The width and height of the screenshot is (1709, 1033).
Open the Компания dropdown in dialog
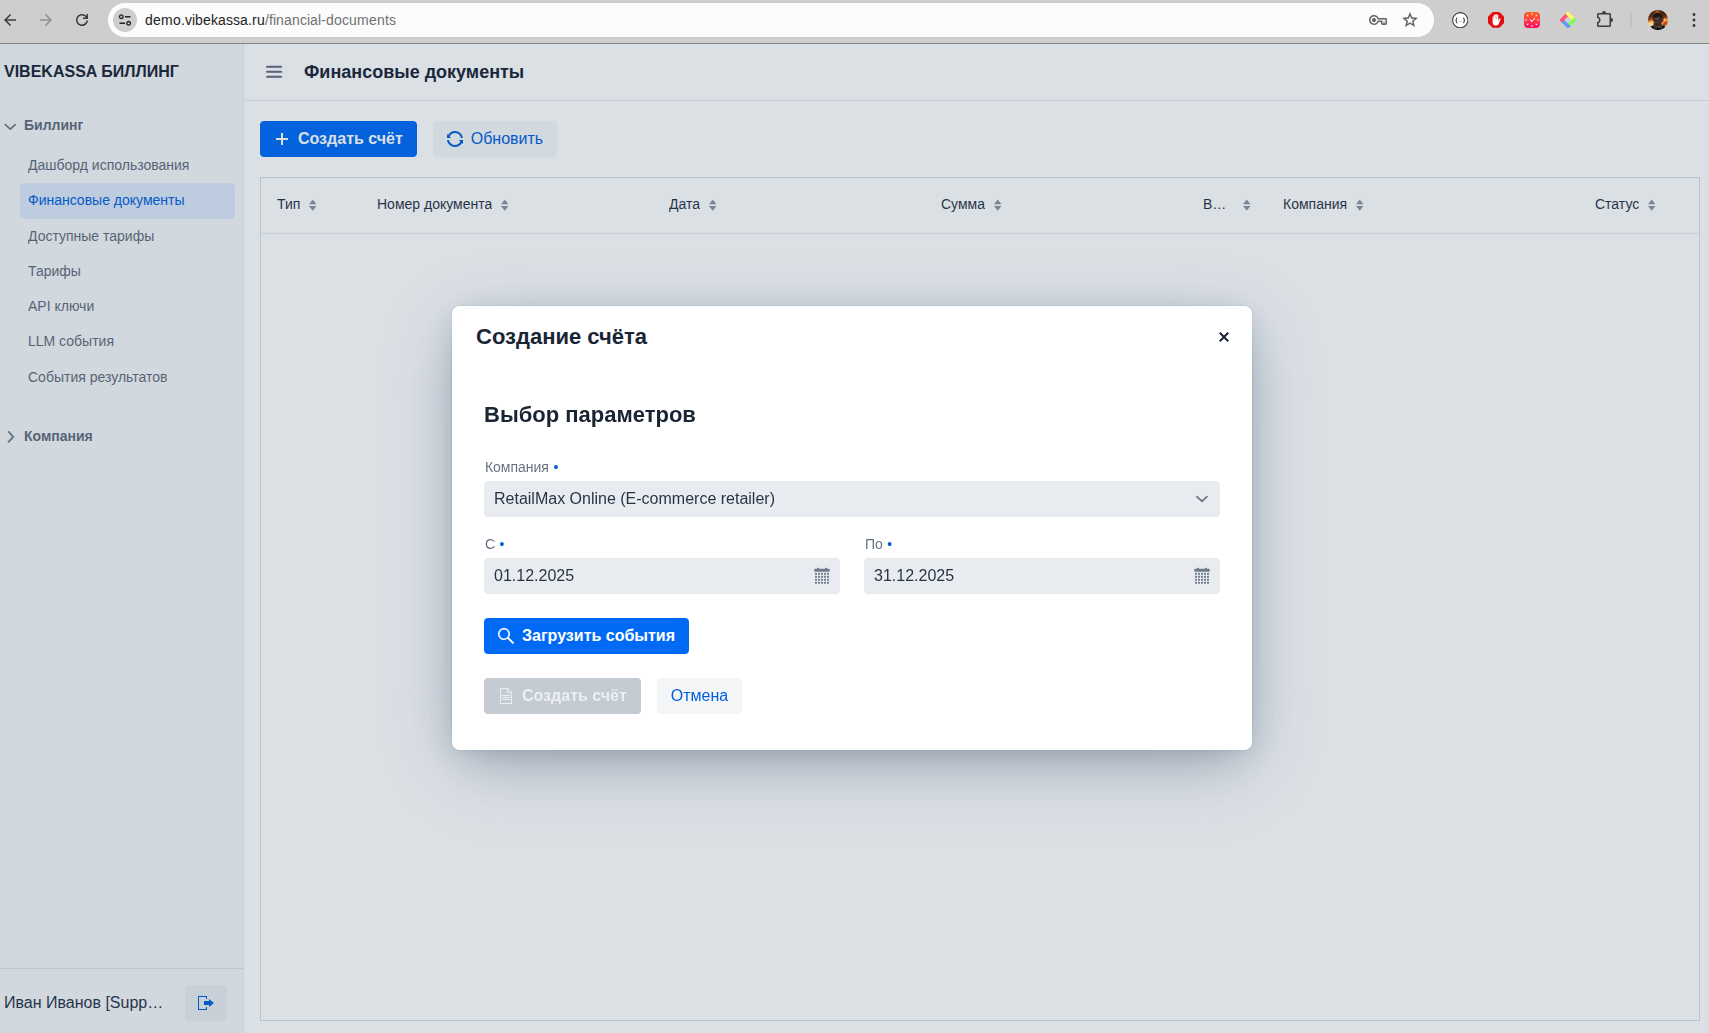[851, 499]
